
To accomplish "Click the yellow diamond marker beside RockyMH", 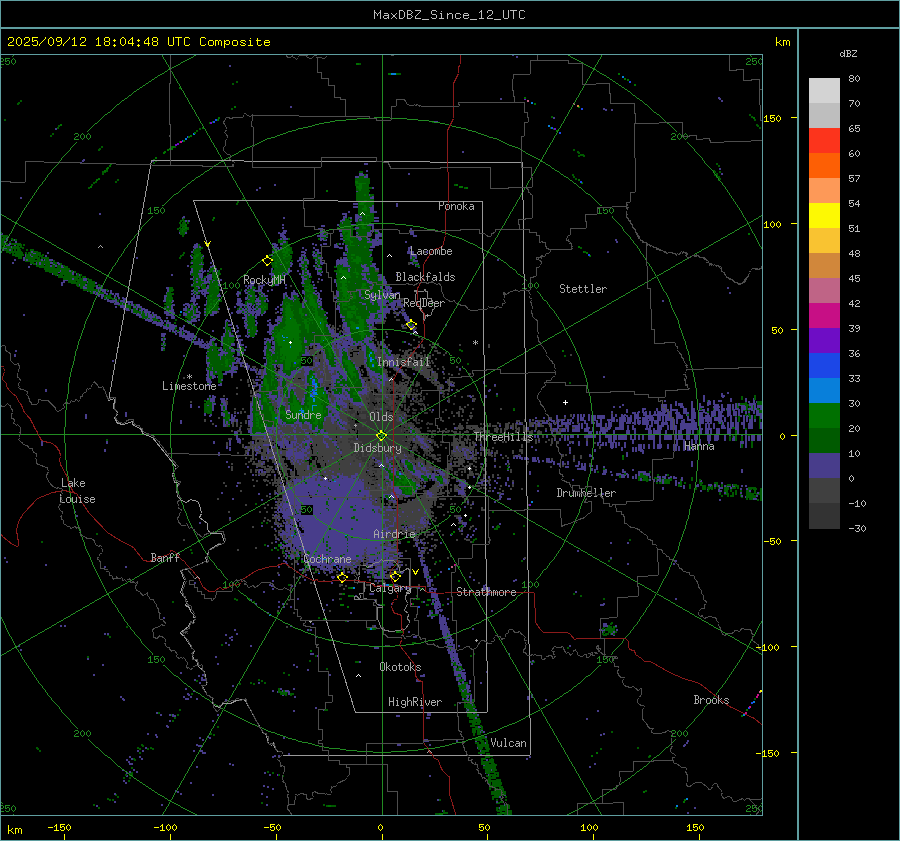I will [x=267, y=261].
